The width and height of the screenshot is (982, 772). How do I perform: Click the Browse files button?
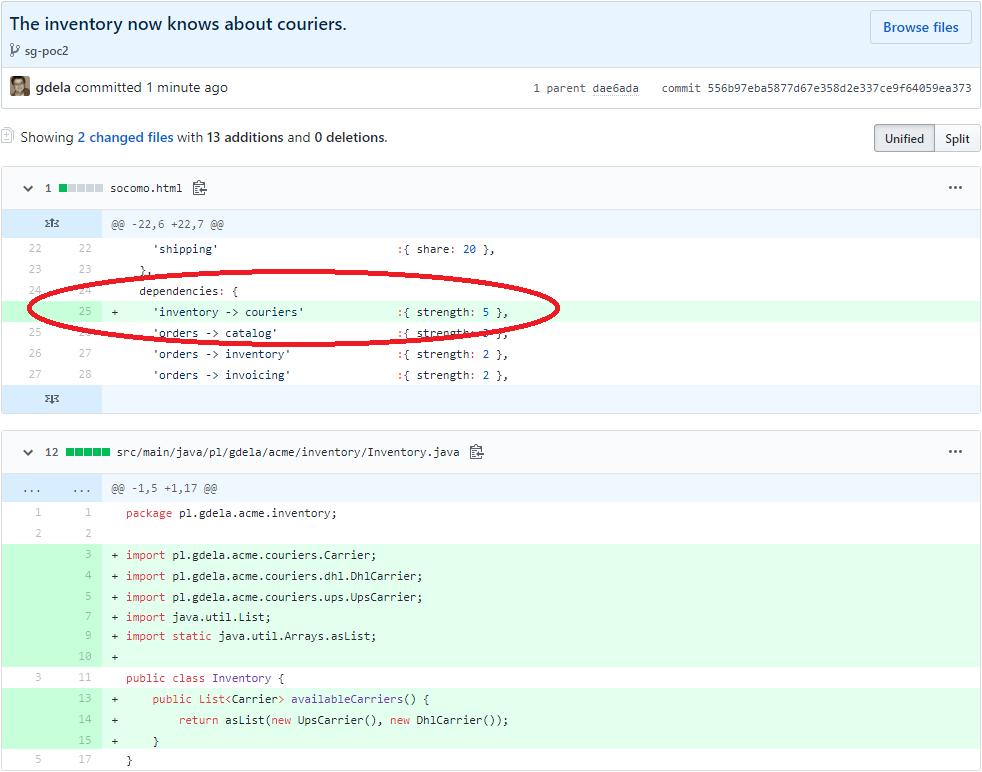point(920,27)
